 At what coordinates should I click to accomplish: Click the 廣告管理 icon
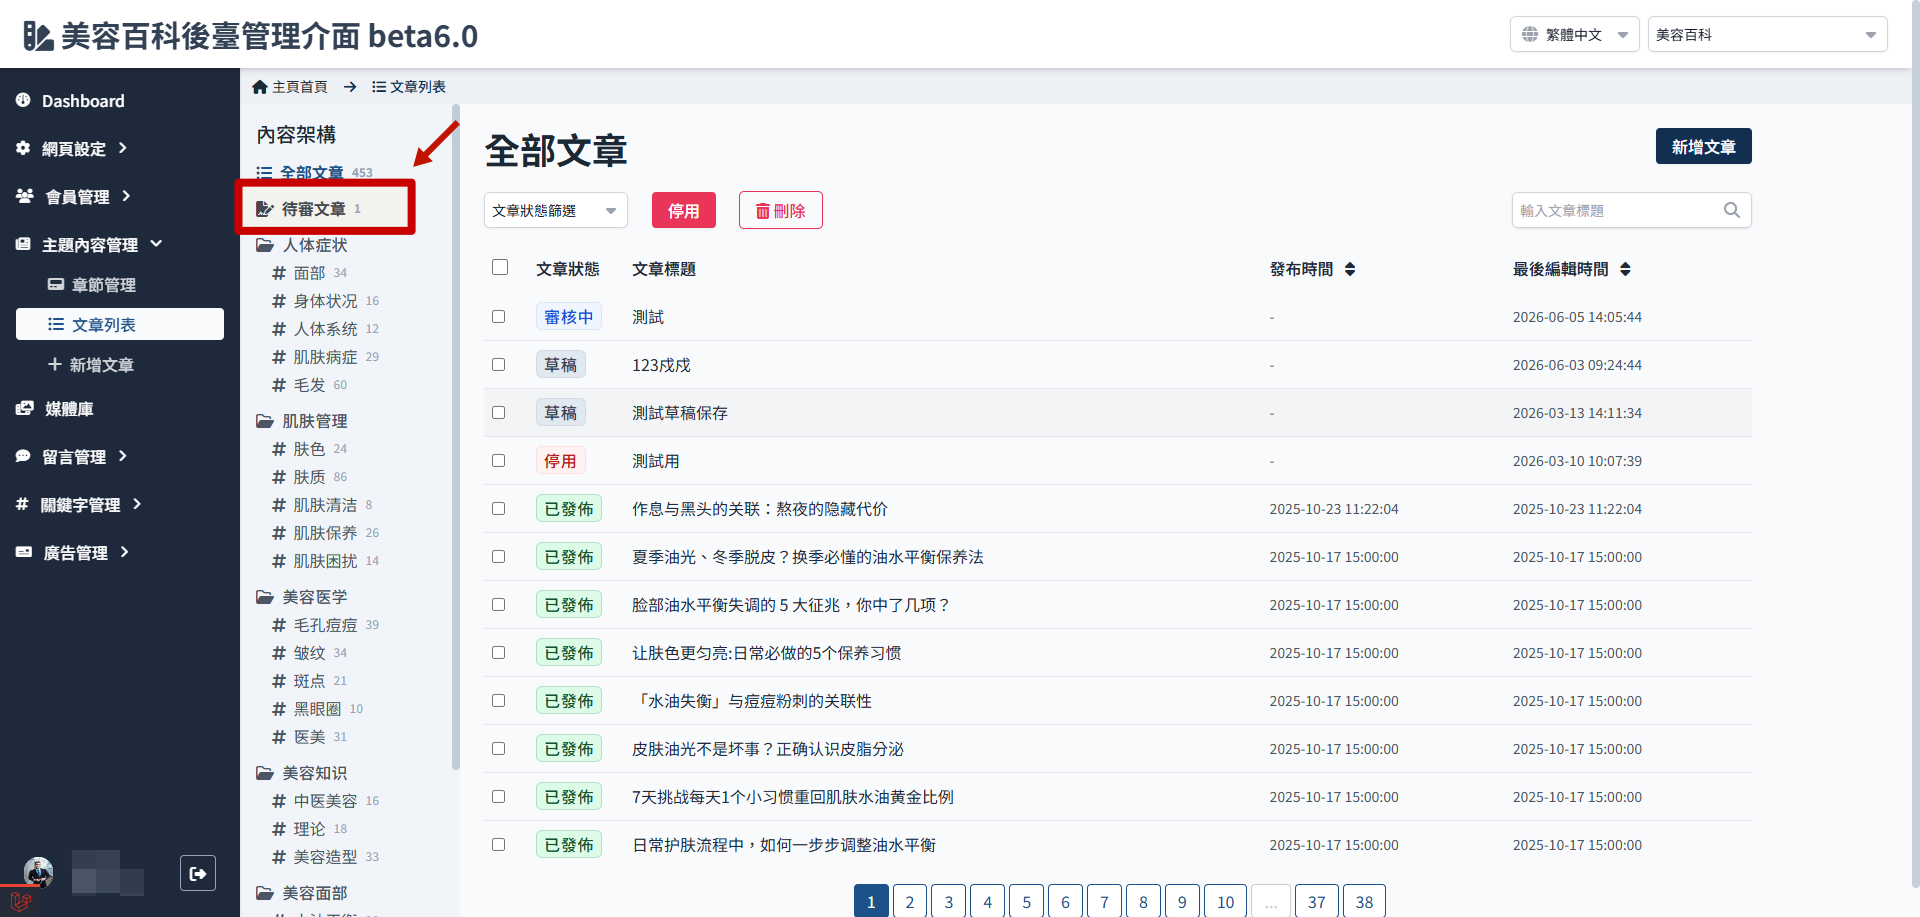[x=24, y=552]
